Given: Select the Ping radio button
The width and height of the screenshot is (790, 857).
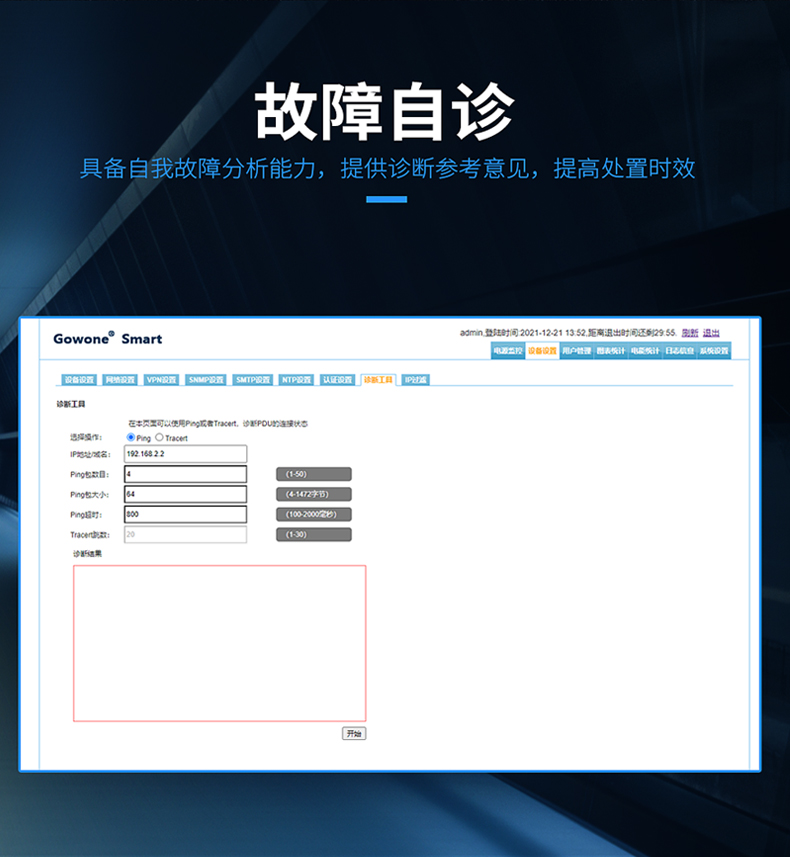Looking at the screenshot, I should [x=131, y=438].
